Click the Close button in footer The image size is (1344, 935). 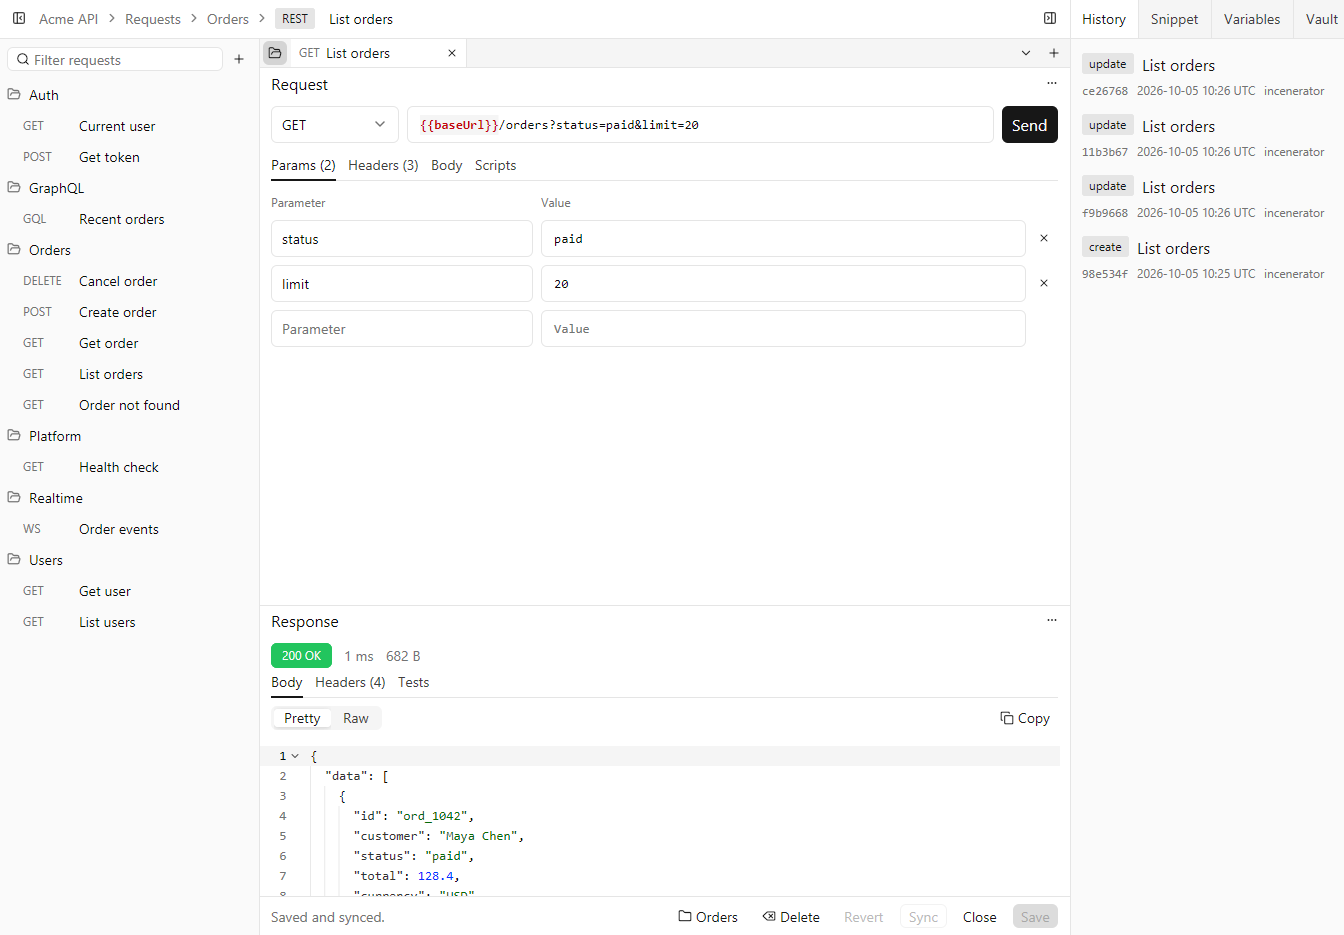(x=980, y=917)
